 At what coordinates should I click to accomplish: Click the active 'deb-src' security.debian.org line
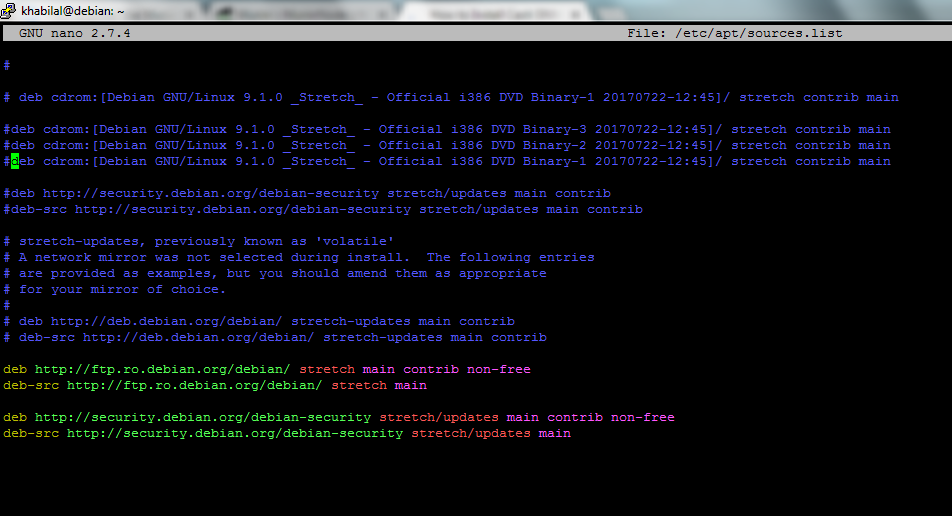[287, 433]
